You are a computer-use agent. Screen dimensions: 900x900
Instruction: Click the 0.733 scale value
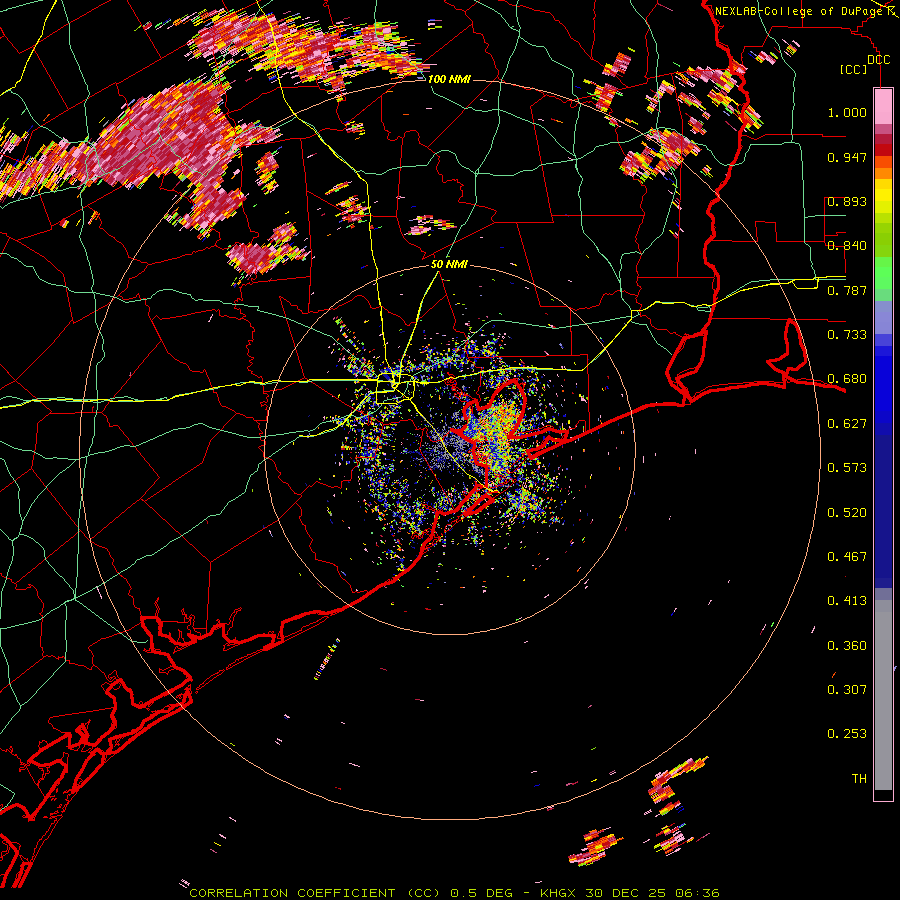pos(847,335)
